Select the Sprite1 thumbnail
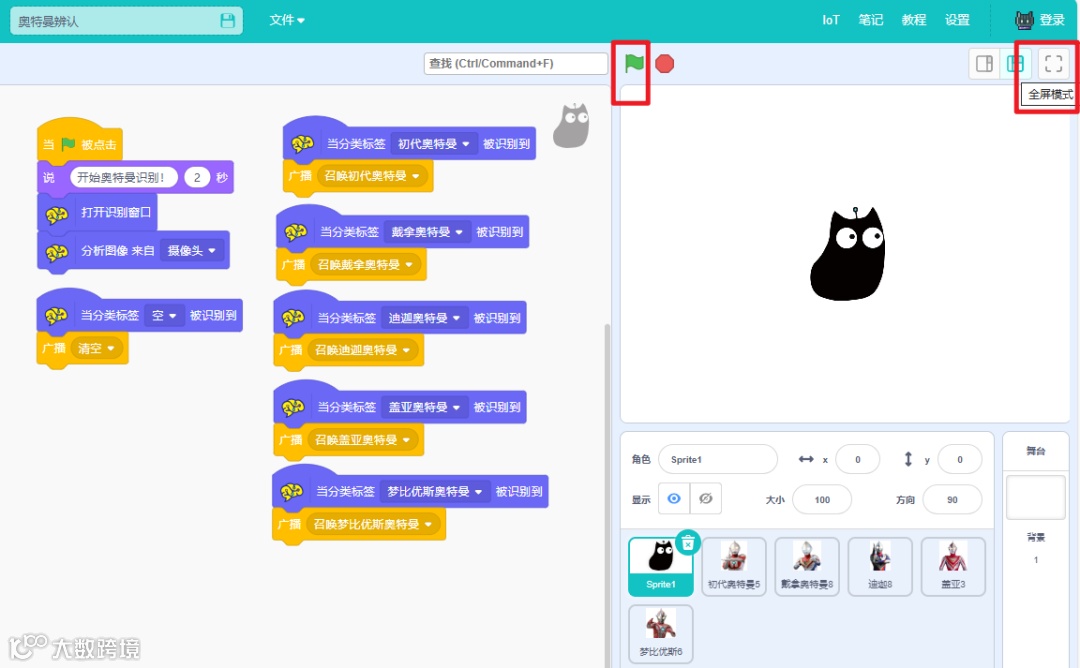Viewport: 1080px width, 668px height. pos(661,567)
